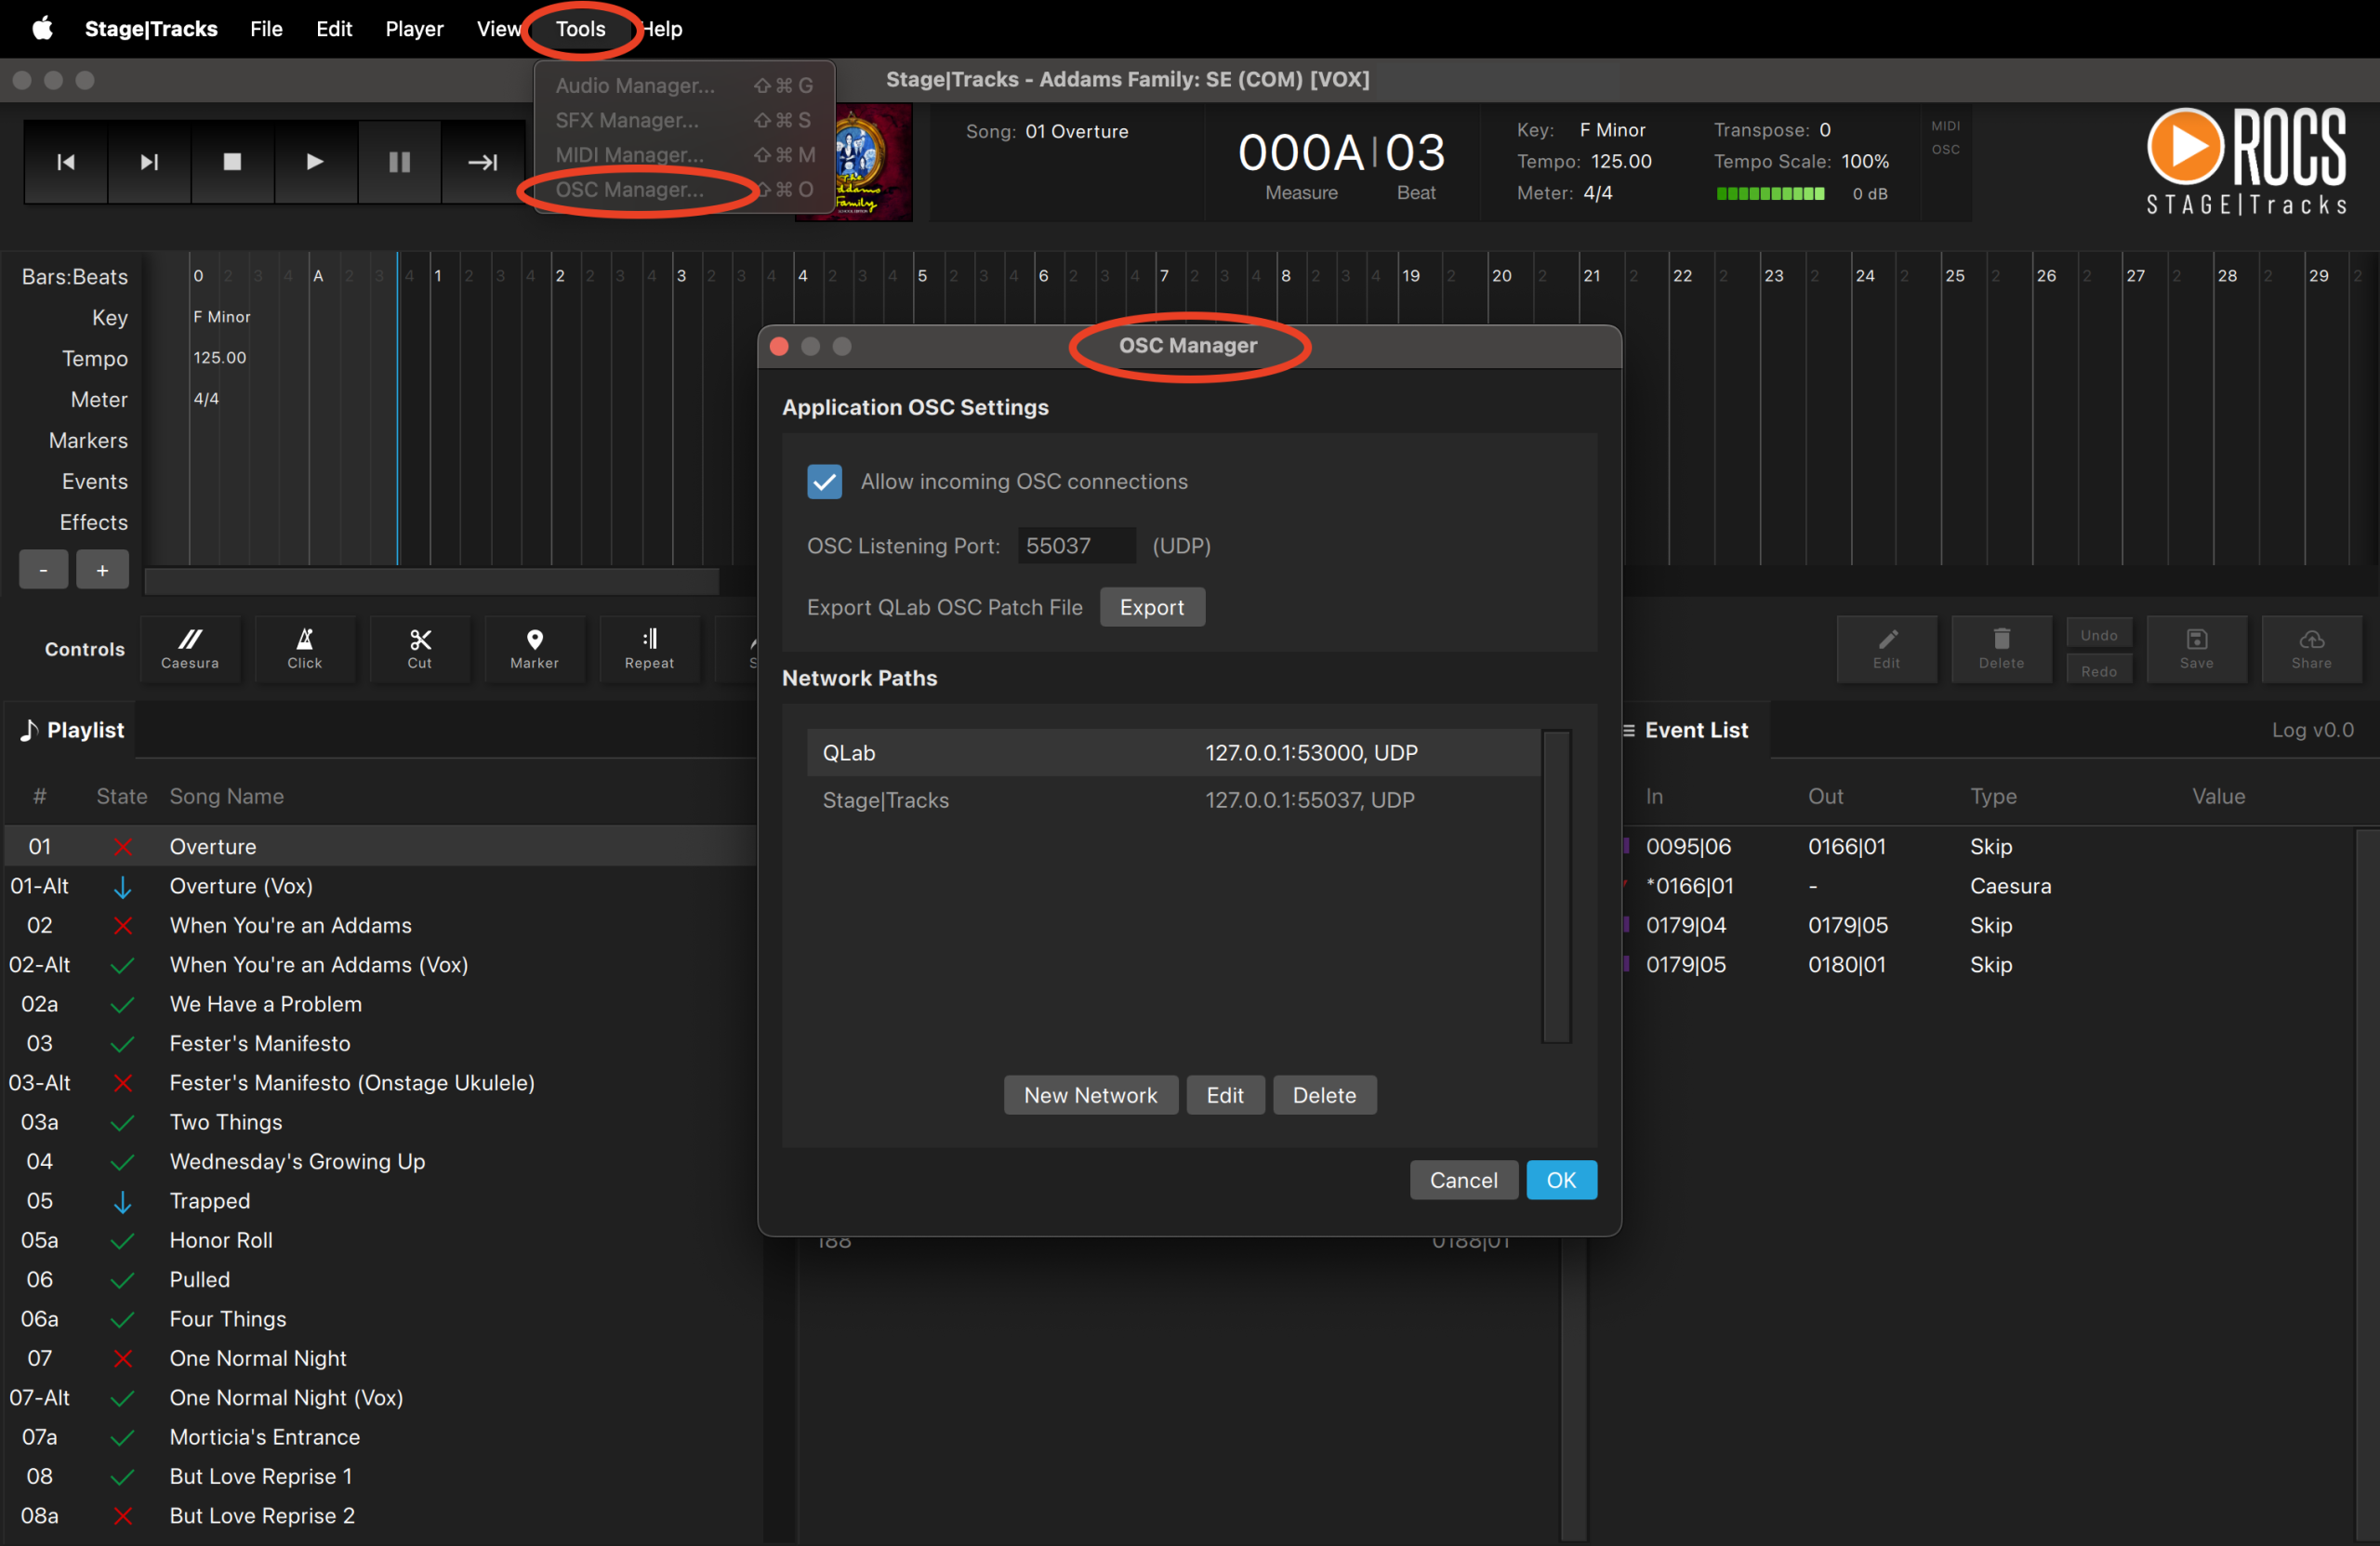Click the New Network button
Viewport: 2380px width, 1546px height.
point(1090,1094)
